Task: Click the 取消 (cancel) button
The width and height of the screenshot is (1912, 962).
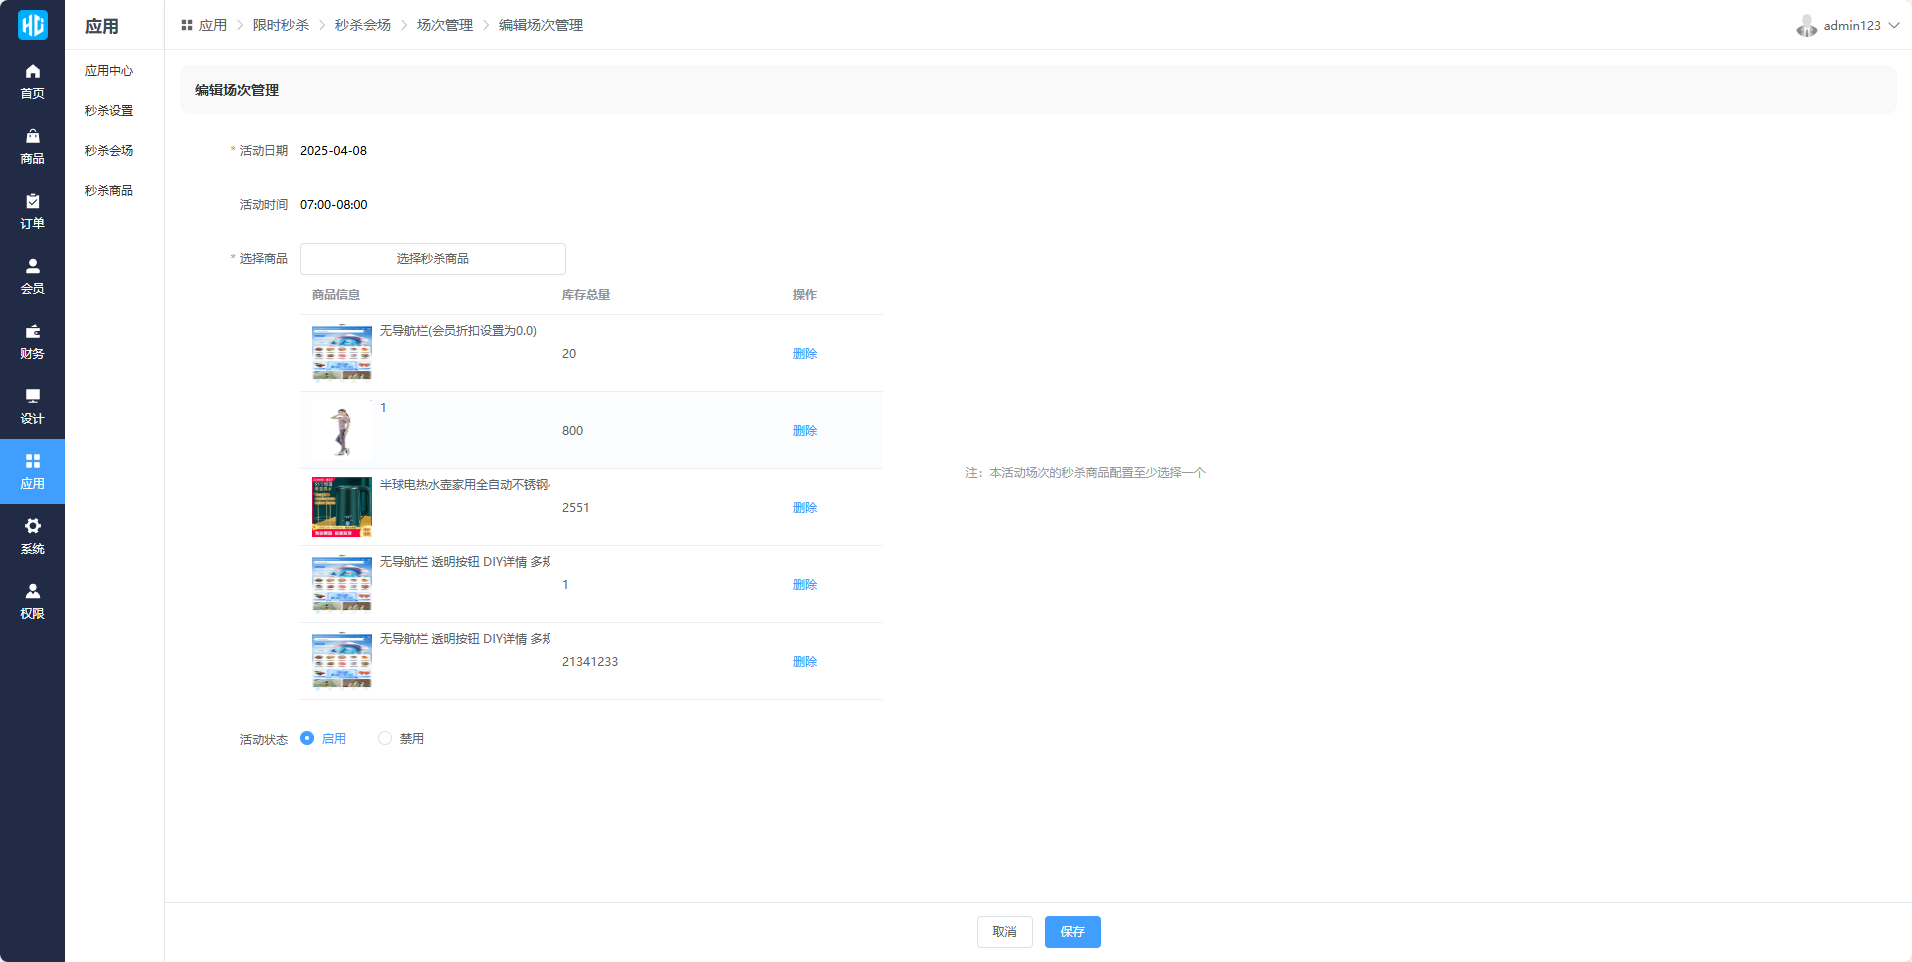Action: [1004, 931]
